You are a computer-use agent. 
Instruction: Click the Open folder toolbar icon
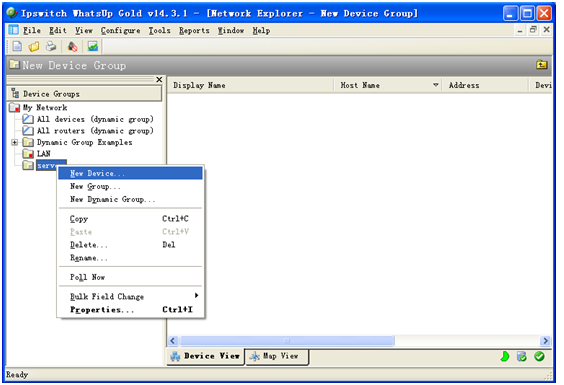point(34,46)
